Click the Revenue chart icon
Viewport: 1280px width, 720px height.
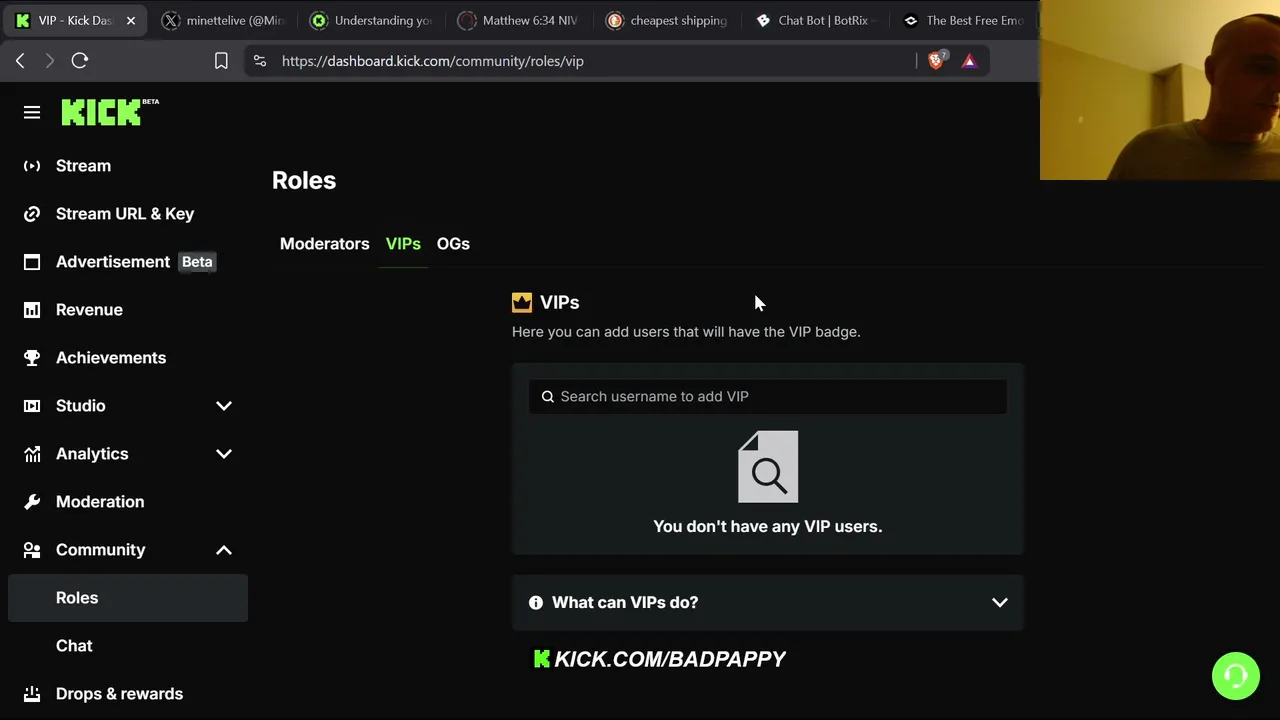[x=32, y=310]
